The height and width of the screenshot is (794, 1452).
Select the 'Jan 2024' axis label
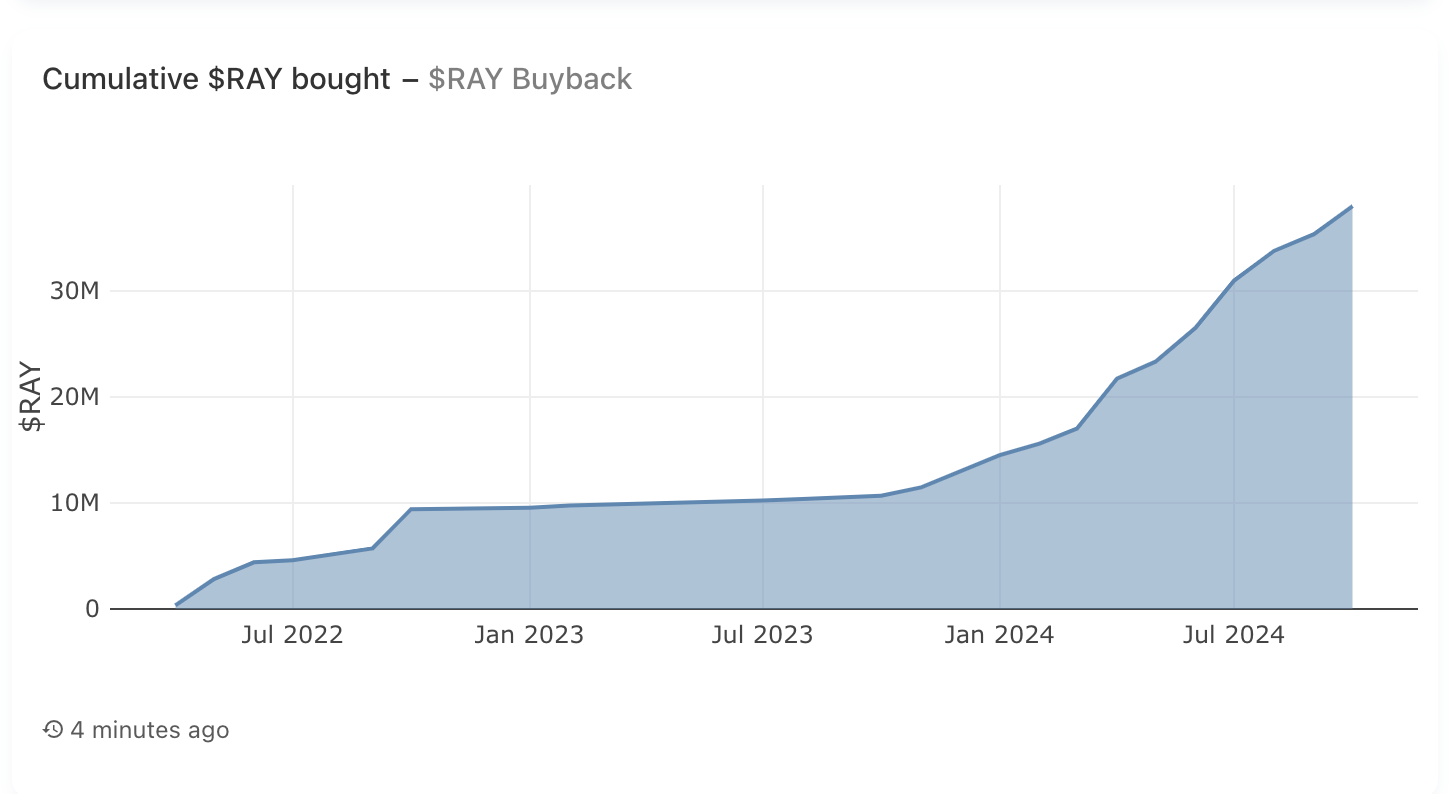point(1001,634)
